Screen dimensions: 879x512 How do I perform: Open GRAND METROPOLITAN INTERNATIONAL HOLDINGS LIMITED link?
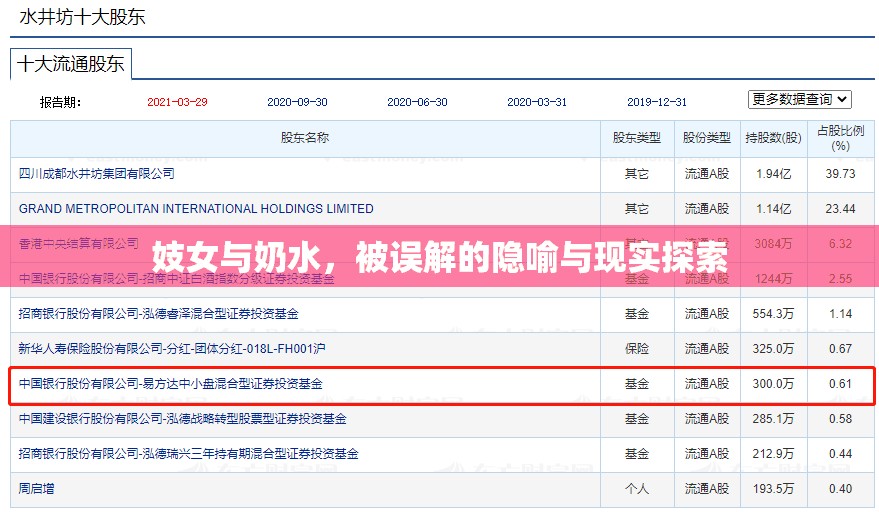pyautogui.click(x=196, y=209)
